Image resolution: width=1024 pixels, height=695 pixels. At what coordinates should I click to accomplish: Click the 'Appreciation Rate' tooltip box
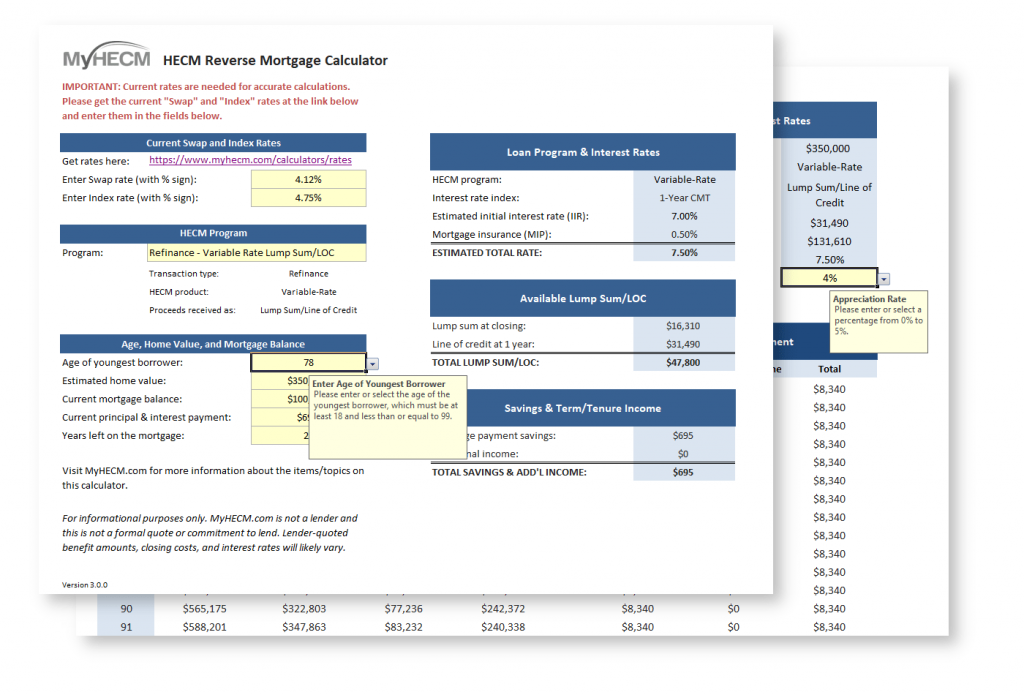878,321
